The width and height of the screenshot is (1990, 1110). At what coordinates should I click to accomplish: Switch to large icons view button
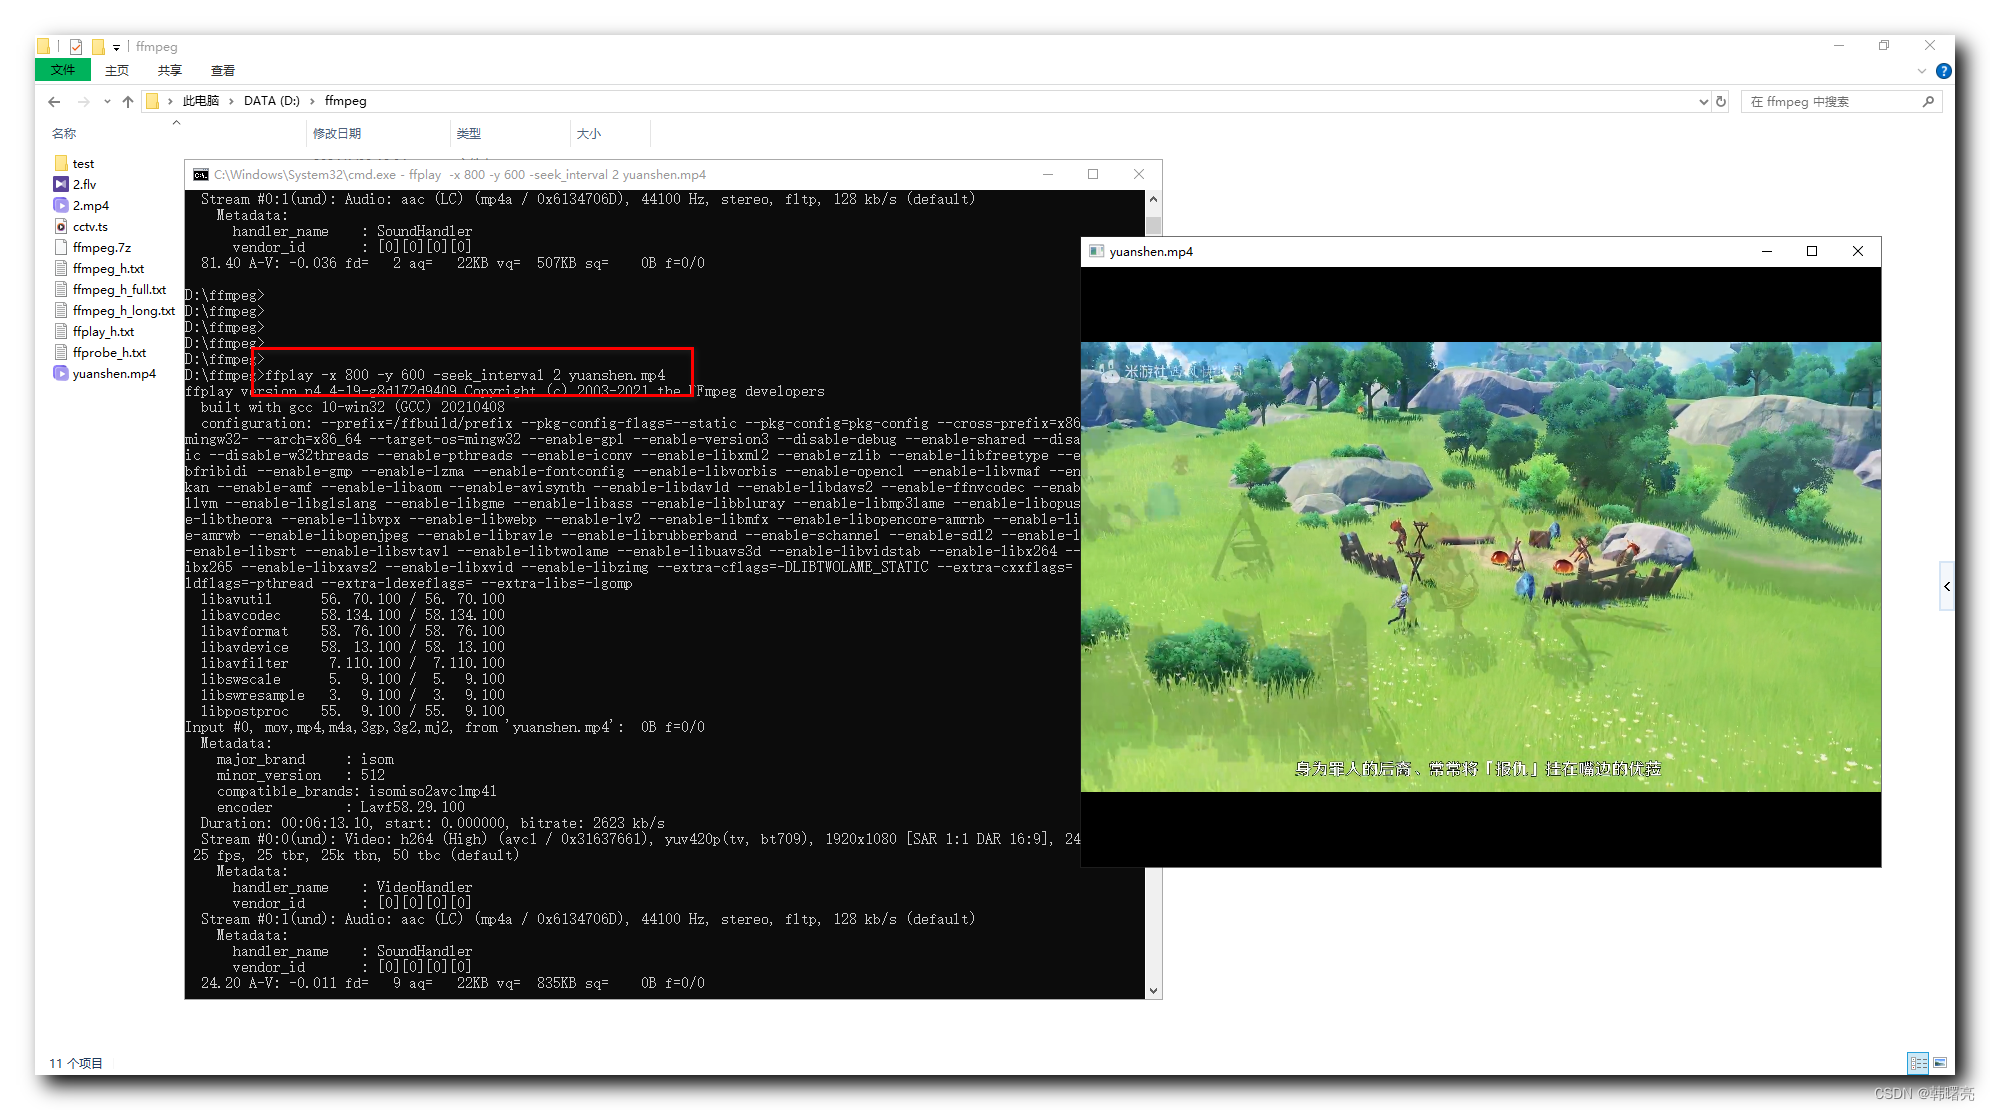click(1940, 1063)
